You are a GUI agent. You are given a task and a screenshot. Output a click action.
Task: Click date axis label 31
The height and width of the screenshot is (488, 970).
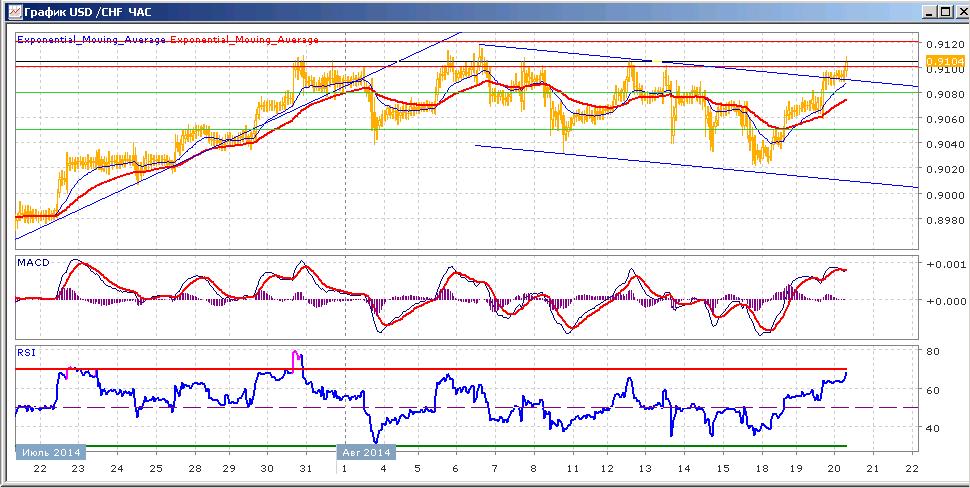pos(306,469)
